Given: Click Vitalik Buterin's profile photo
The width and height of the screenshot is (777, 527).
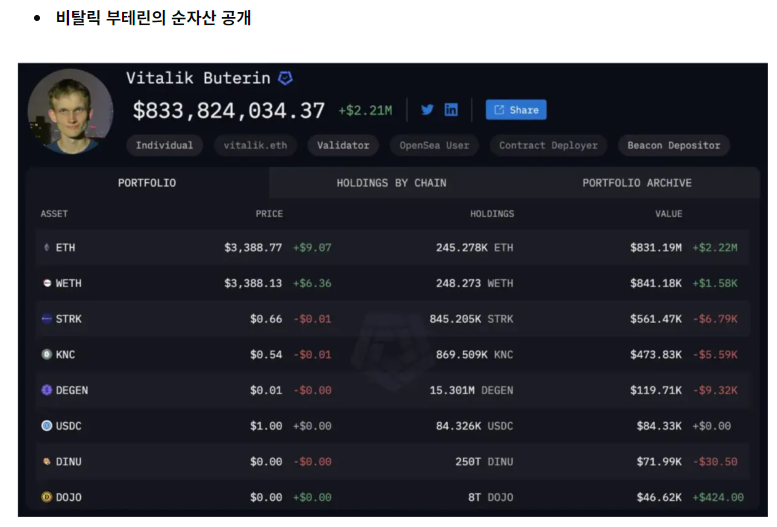Looking at the screenshot, I should point(70,111).
